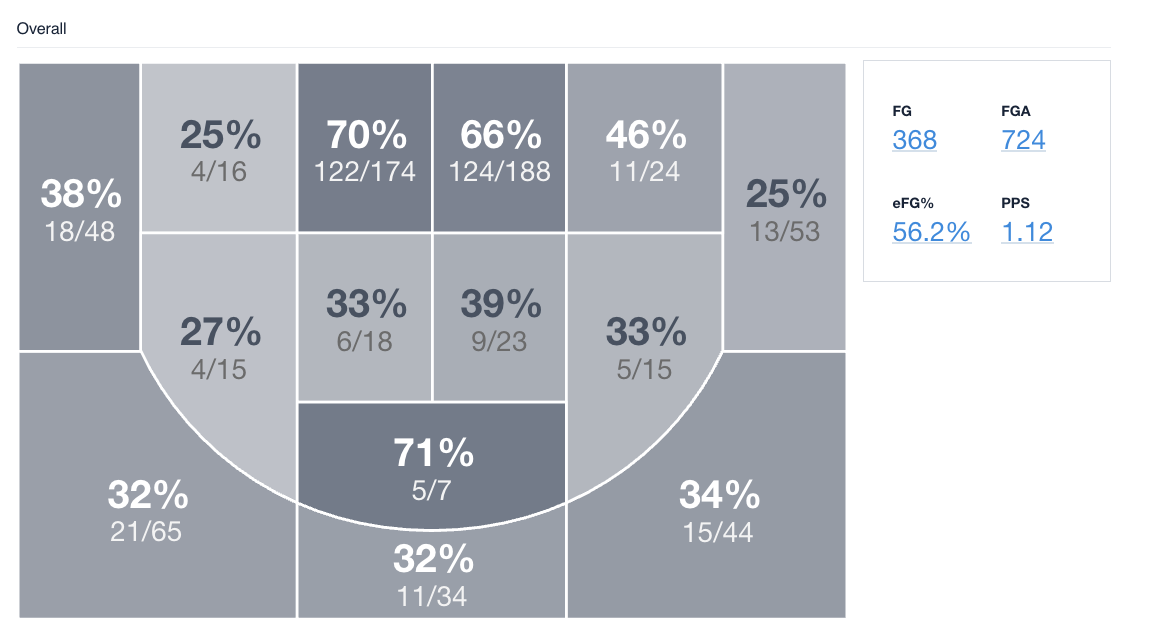This screenshot has height=639, width=1171.
Task: Click the 27% mid-range zone 4/15
Action: coord(219,346)
